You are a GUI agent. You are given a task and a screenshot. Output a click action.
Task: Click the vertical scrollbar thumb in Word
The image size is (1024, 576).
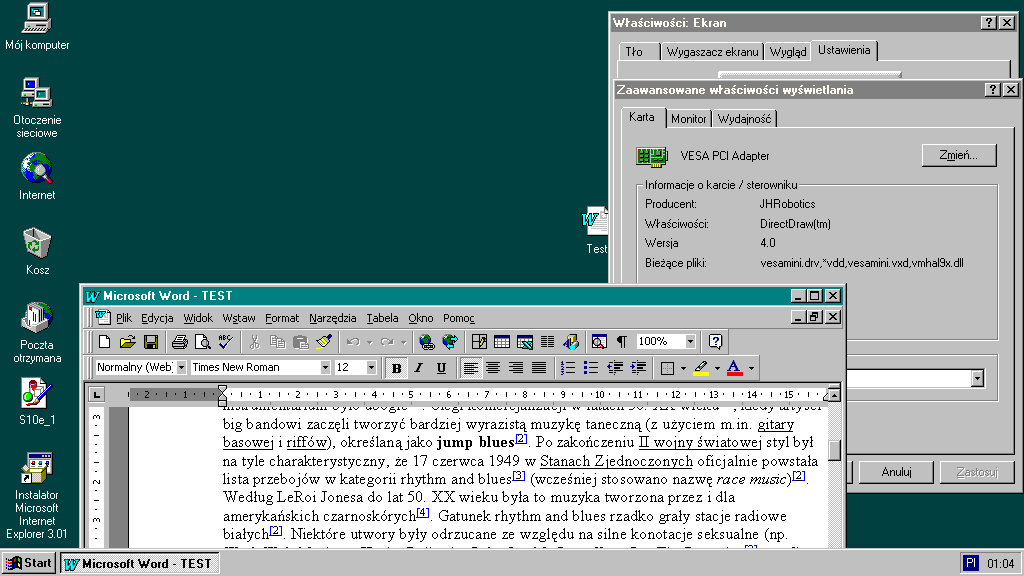[834, 451]
